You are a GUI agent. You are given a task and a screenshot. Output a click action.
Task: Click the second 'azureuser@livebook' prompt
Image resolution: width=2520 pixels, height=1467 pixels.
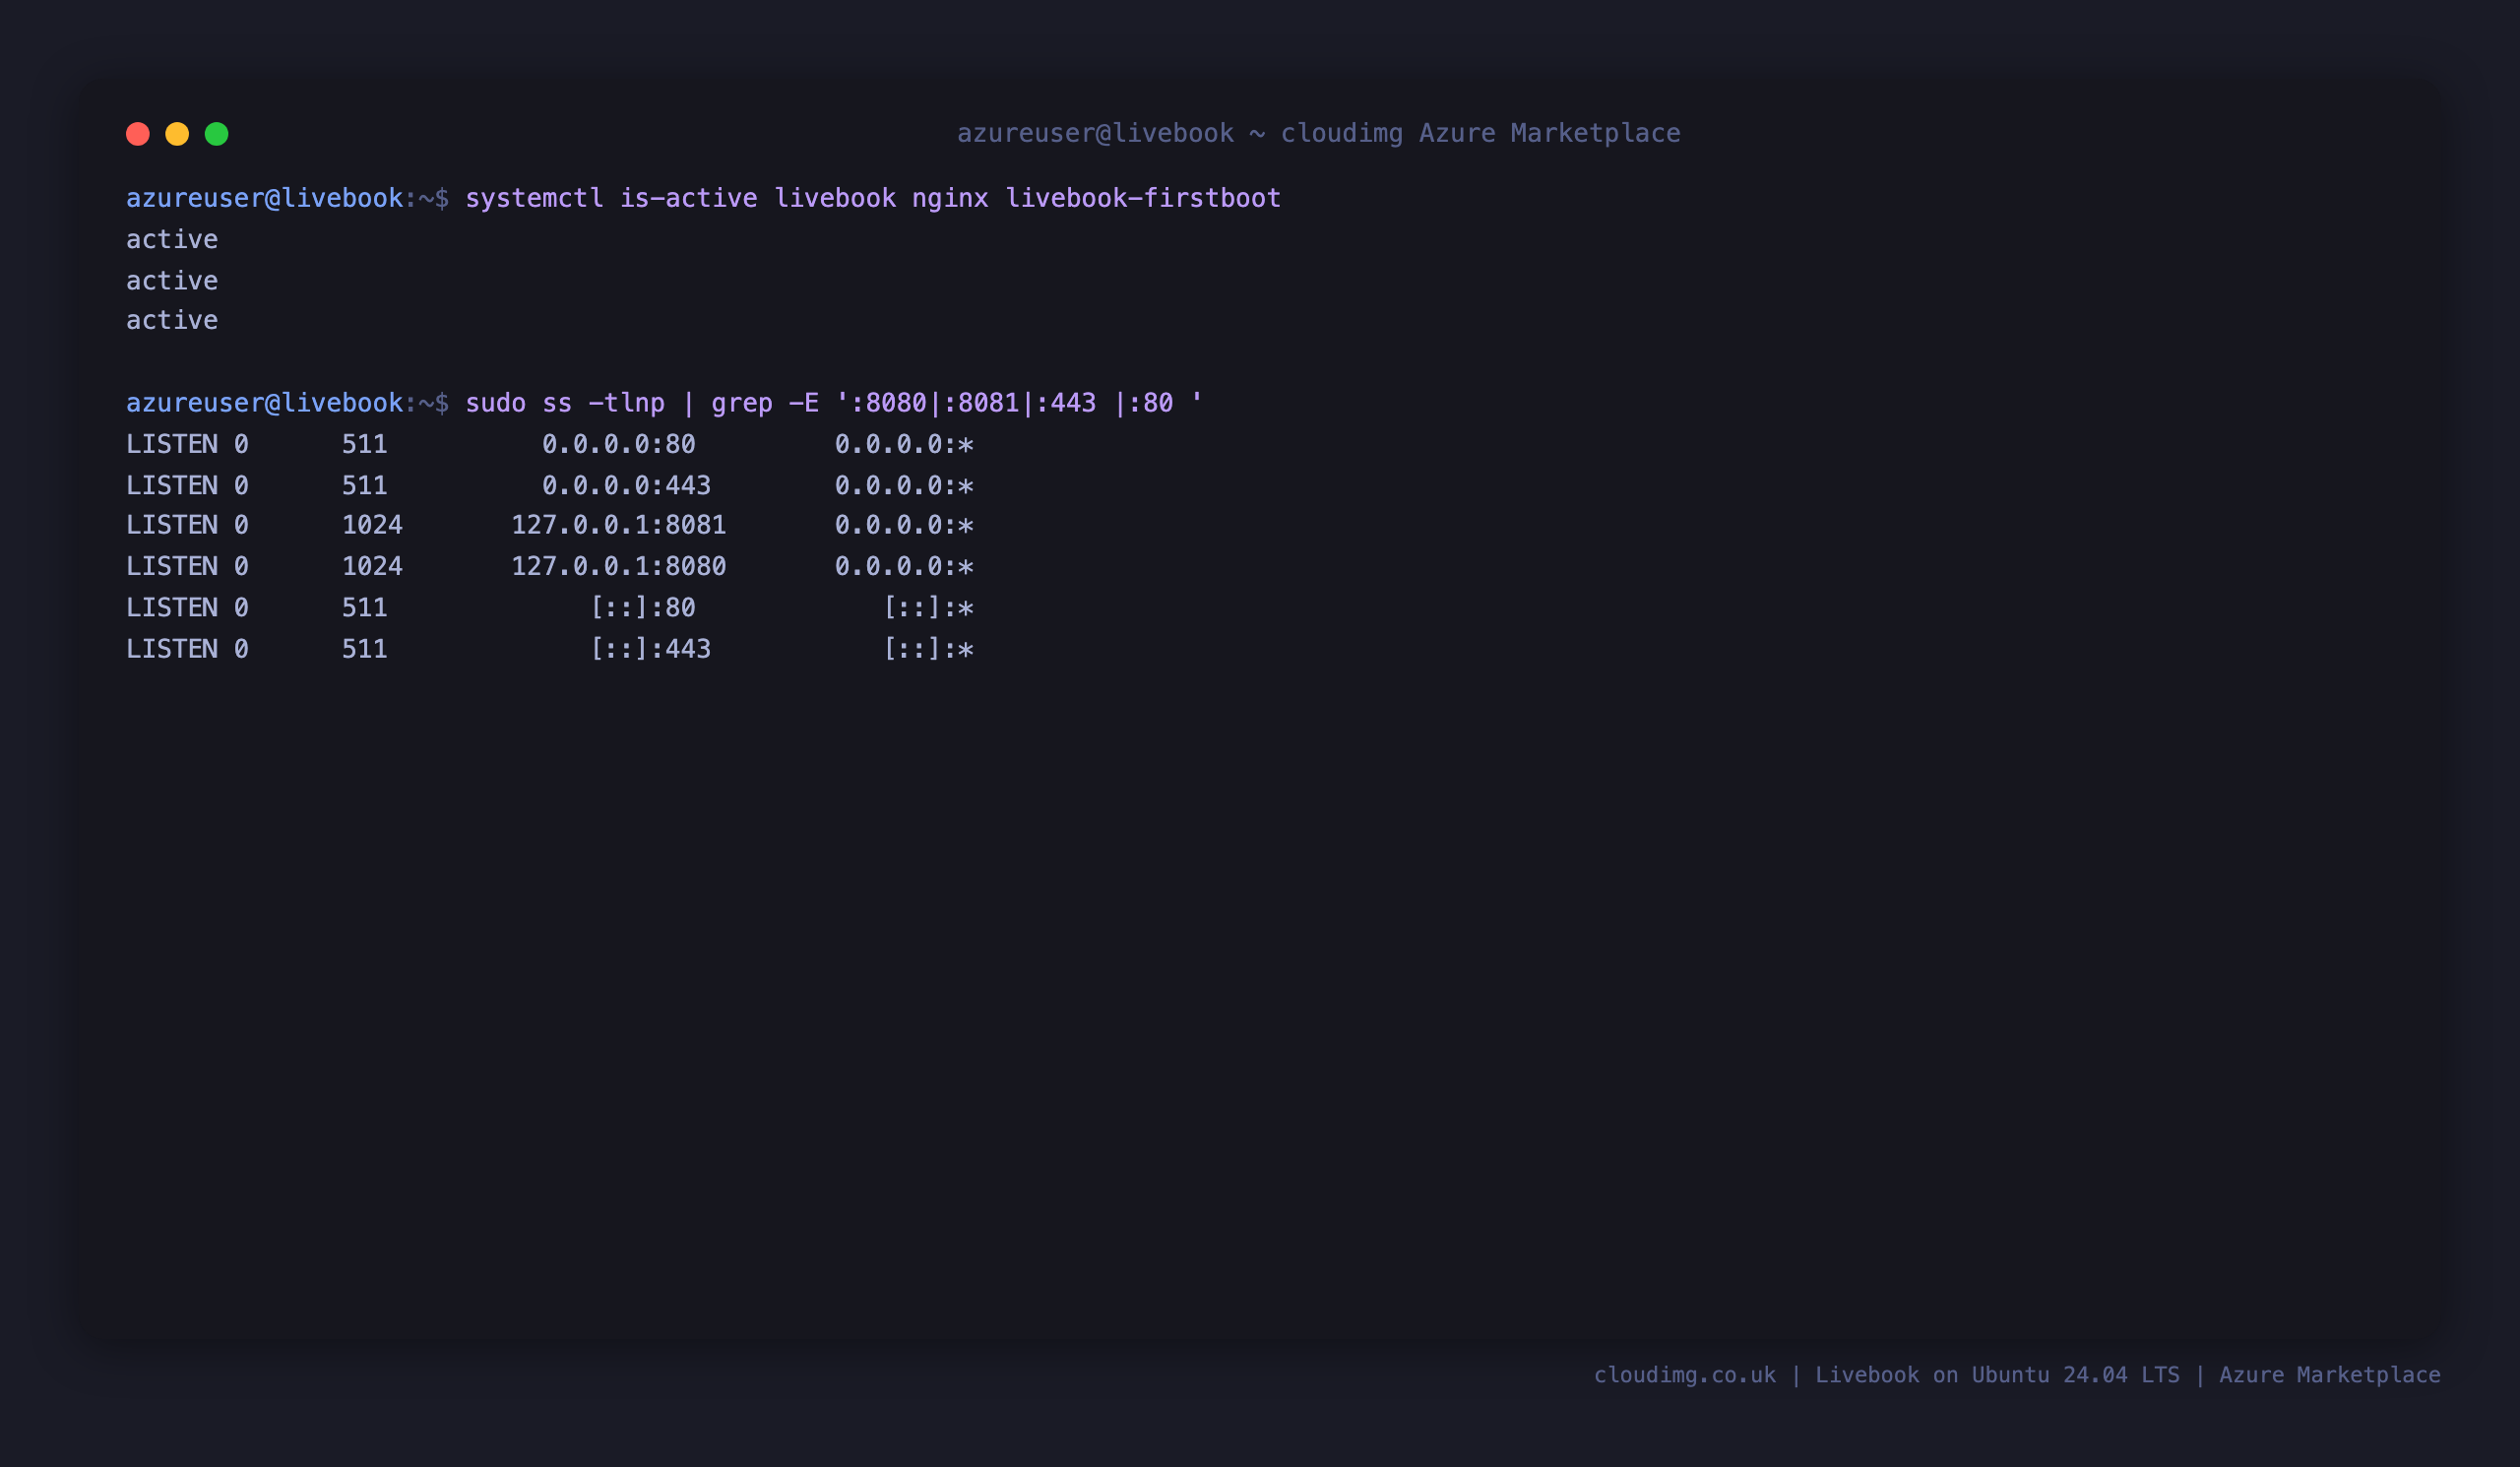(265, 403)
